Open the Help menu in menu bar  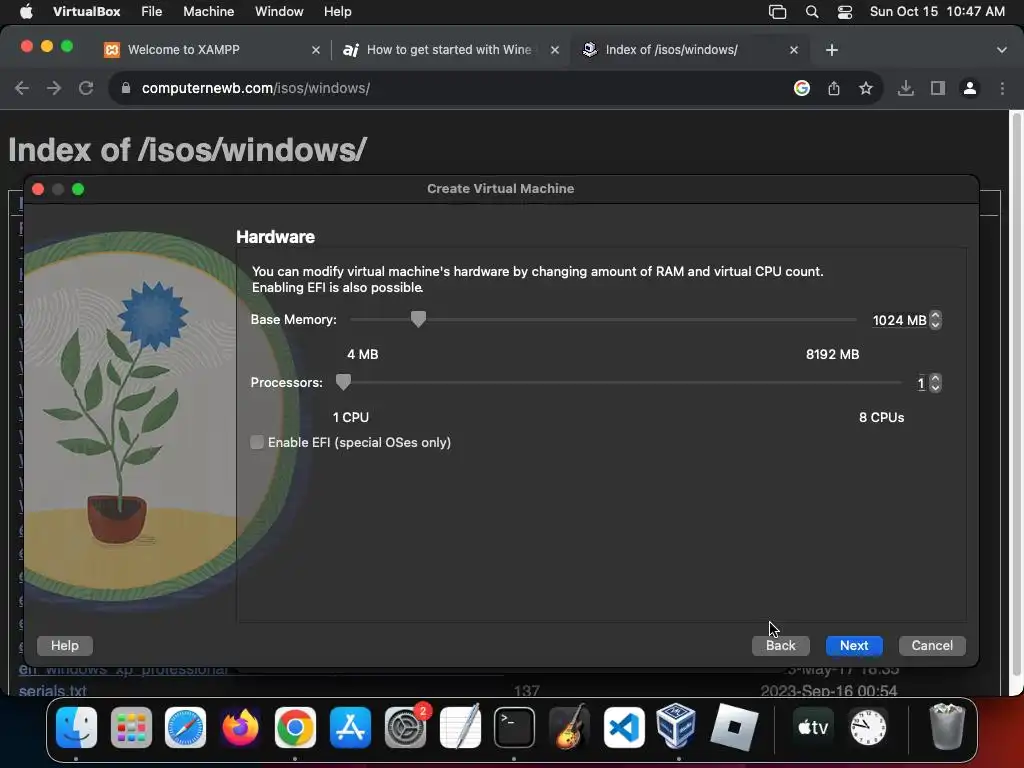(338, 12)
